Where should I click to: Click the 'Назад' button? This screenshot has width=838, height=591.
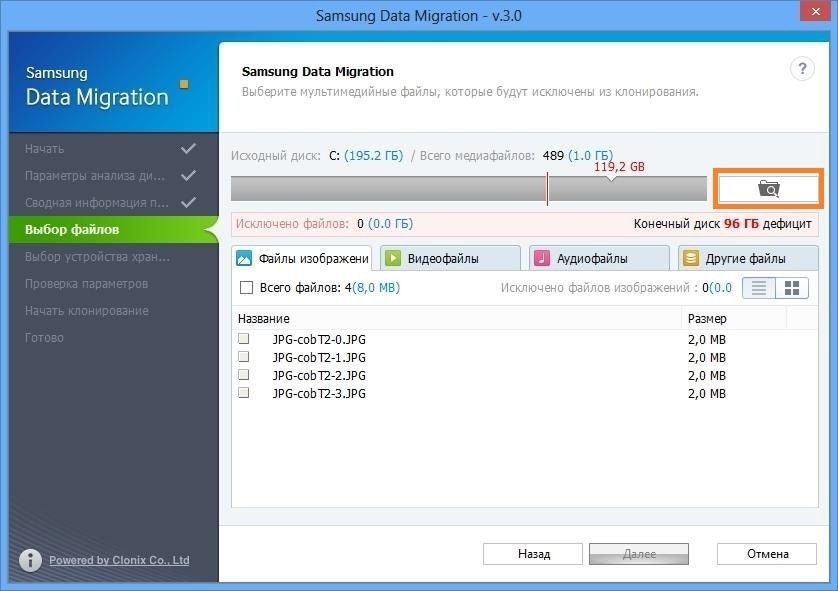(533, 554)
